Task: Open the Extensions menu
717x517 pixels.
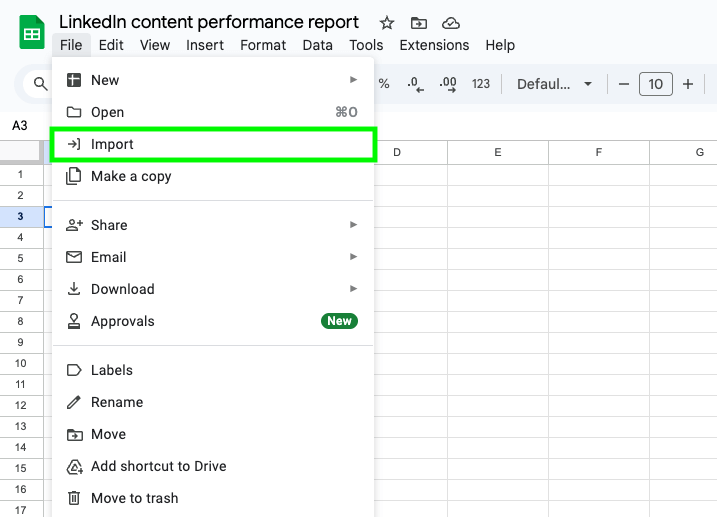Action: coord(434,45)
